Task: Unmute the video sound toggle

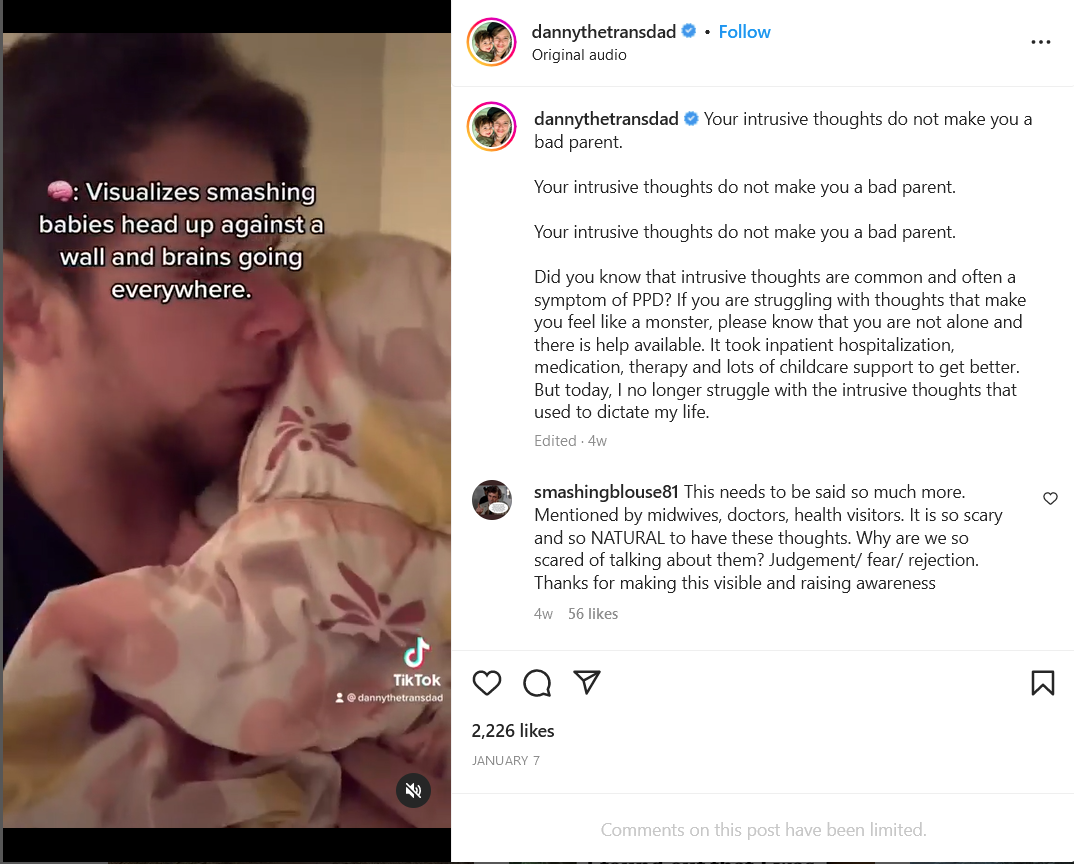Action: 413,791
